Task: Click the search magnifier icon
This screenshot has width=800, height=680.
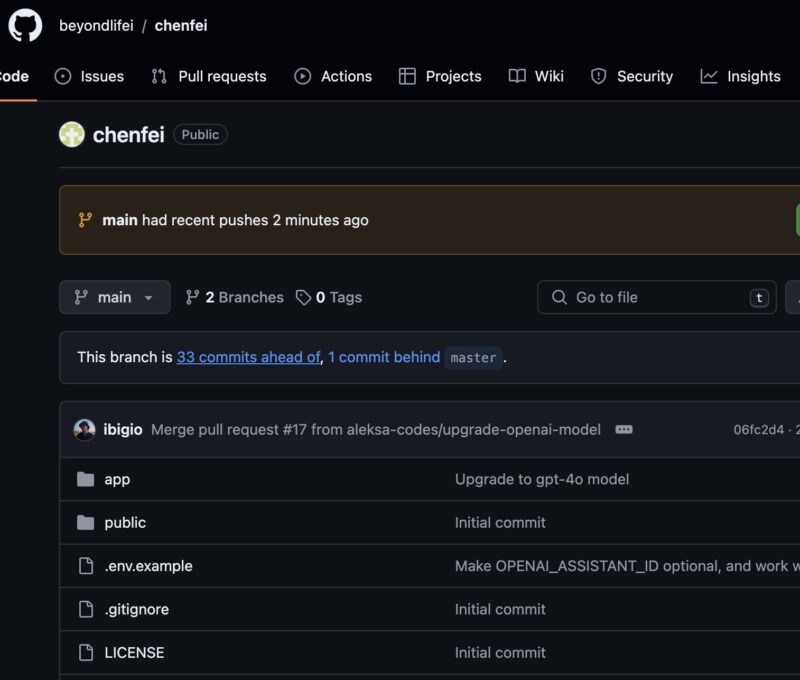Action: pos(559,297)
